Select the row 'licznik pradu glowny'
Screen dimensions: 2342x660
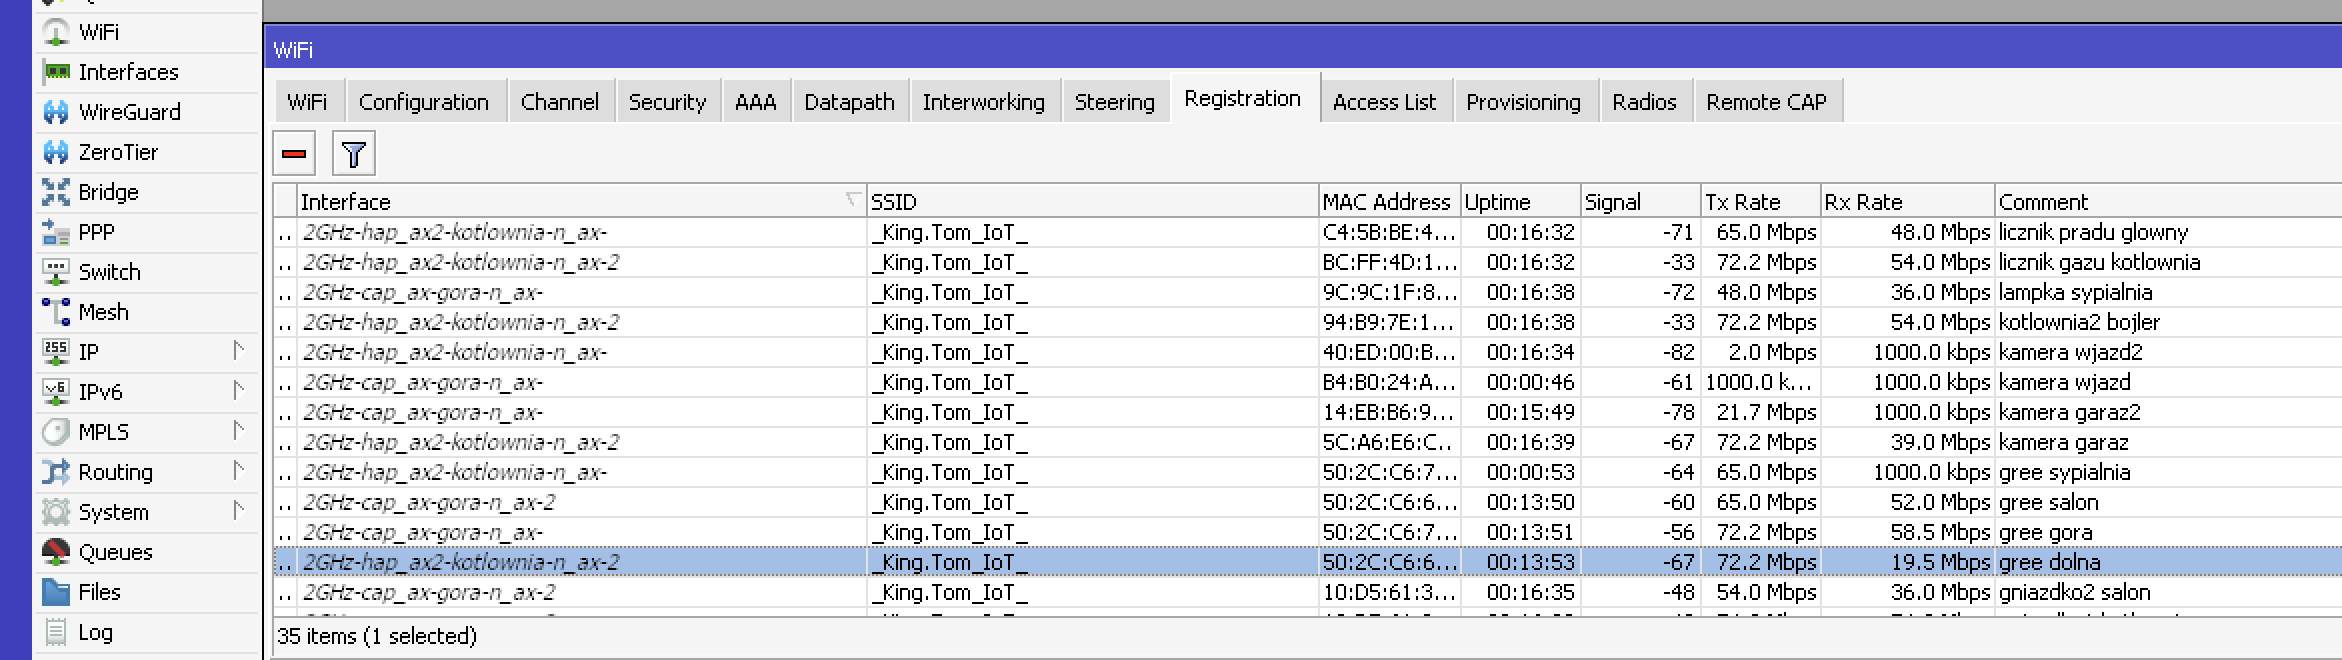click(x=1307, y=232)
